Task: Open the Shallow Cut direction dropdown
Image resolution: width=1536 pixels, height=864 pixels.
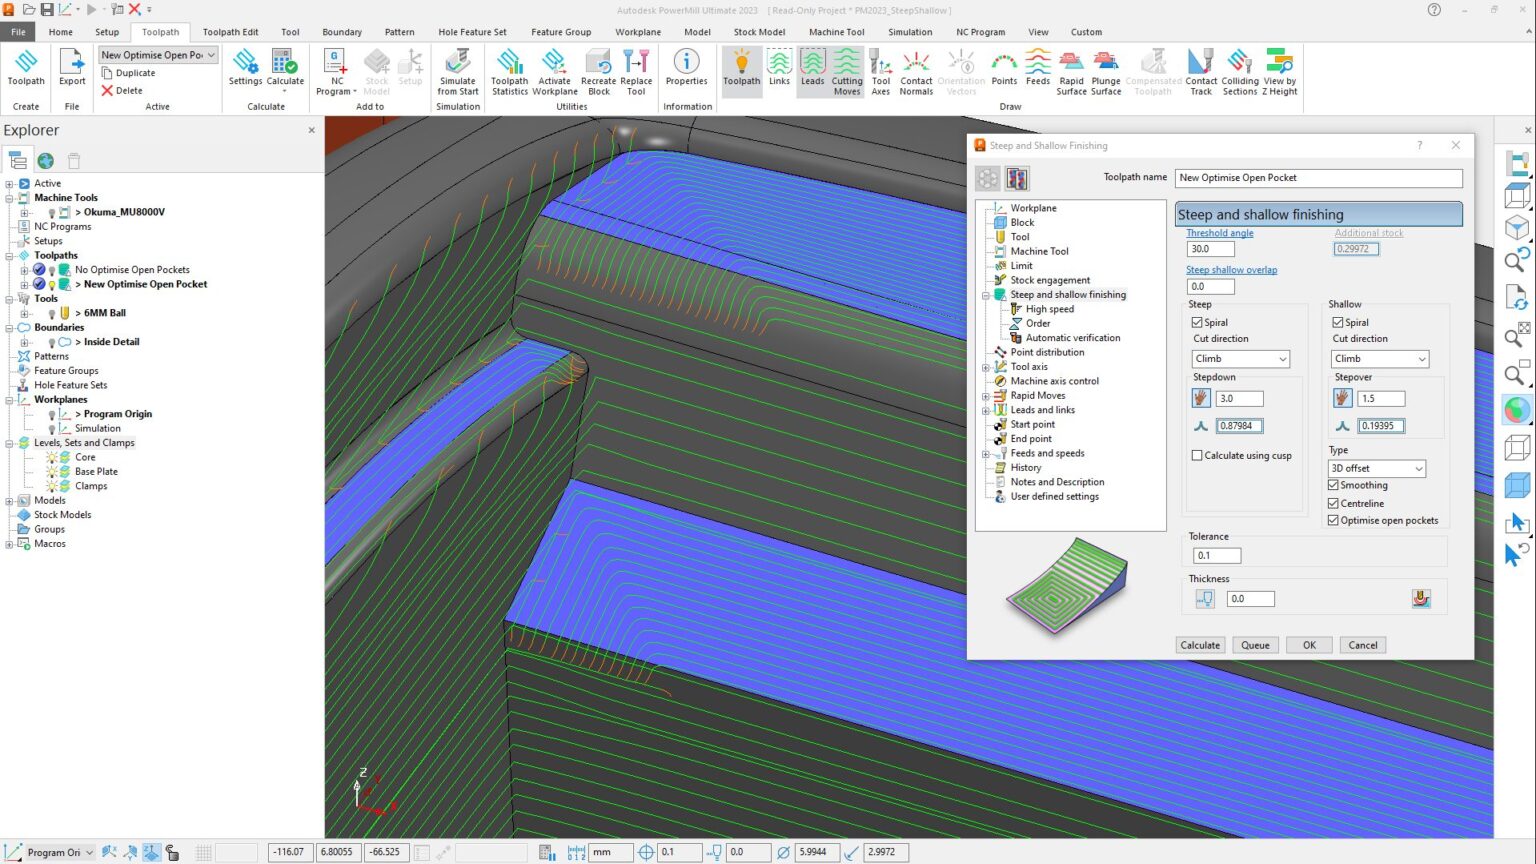Action: (1380, 358)
